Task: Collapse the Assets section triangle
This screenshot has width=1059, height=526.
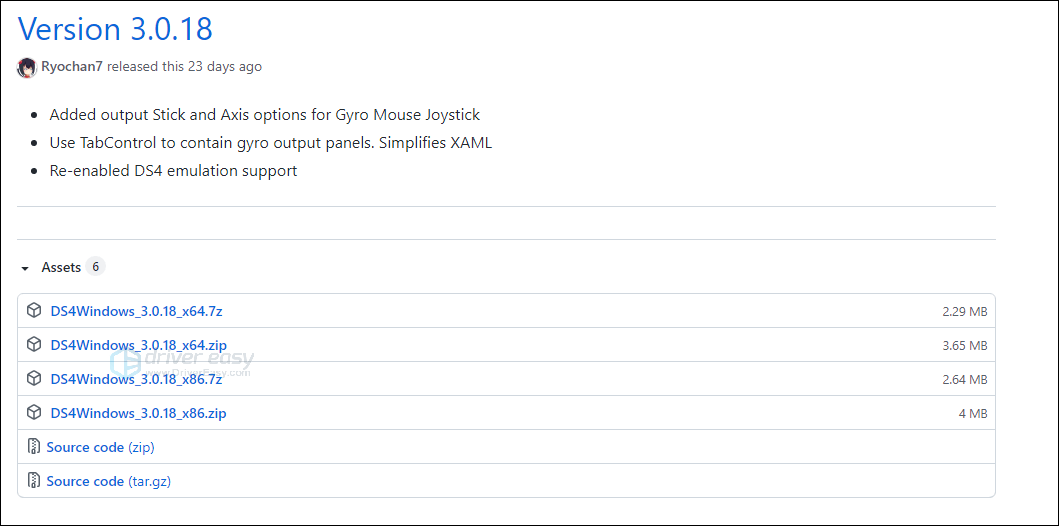Action: [x=26, y=269]
